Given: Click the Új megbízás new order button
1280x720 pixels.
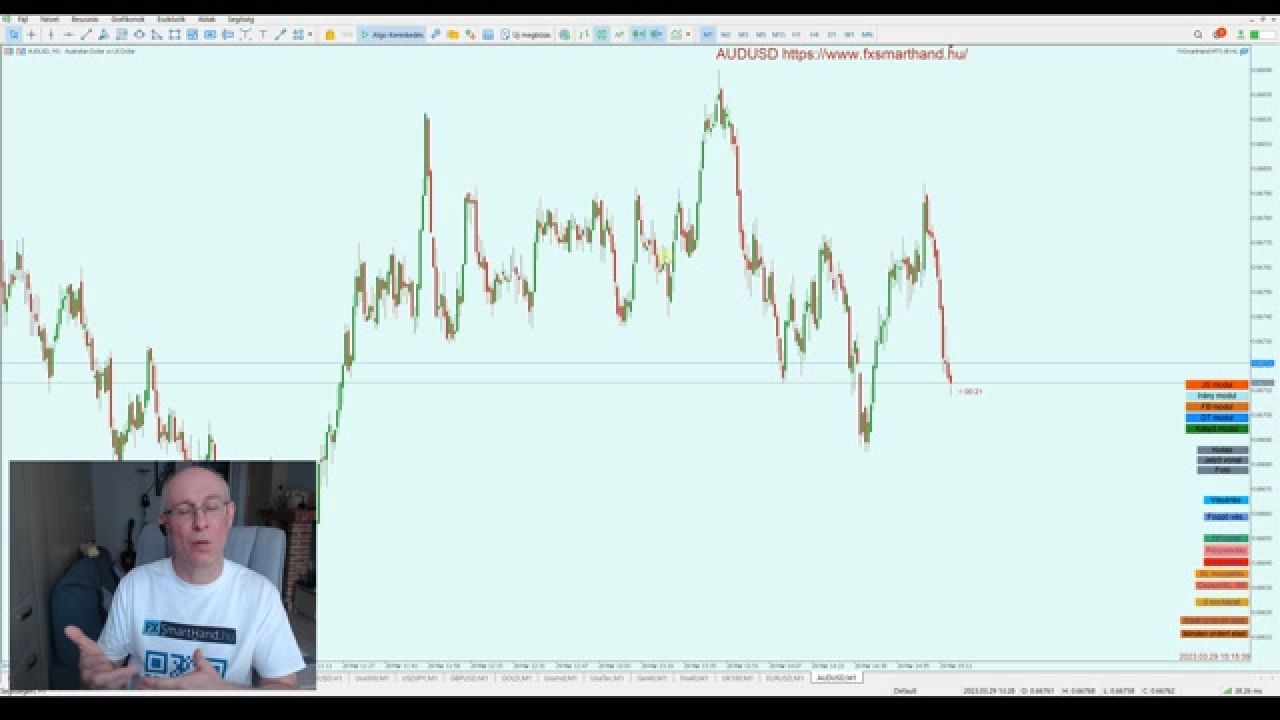Looking at the screenshot, I should click(526, 34).
